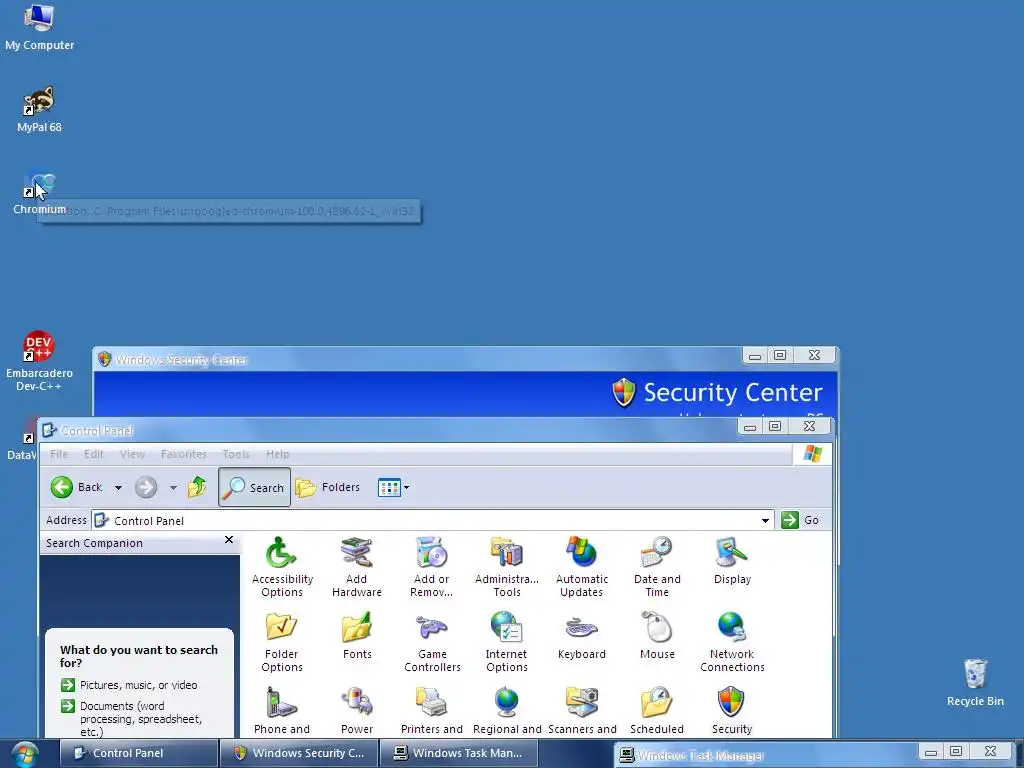Open Scanners and Cameras icon
This screenshot has width=1024, height=768.
click(x=582, y=711)
